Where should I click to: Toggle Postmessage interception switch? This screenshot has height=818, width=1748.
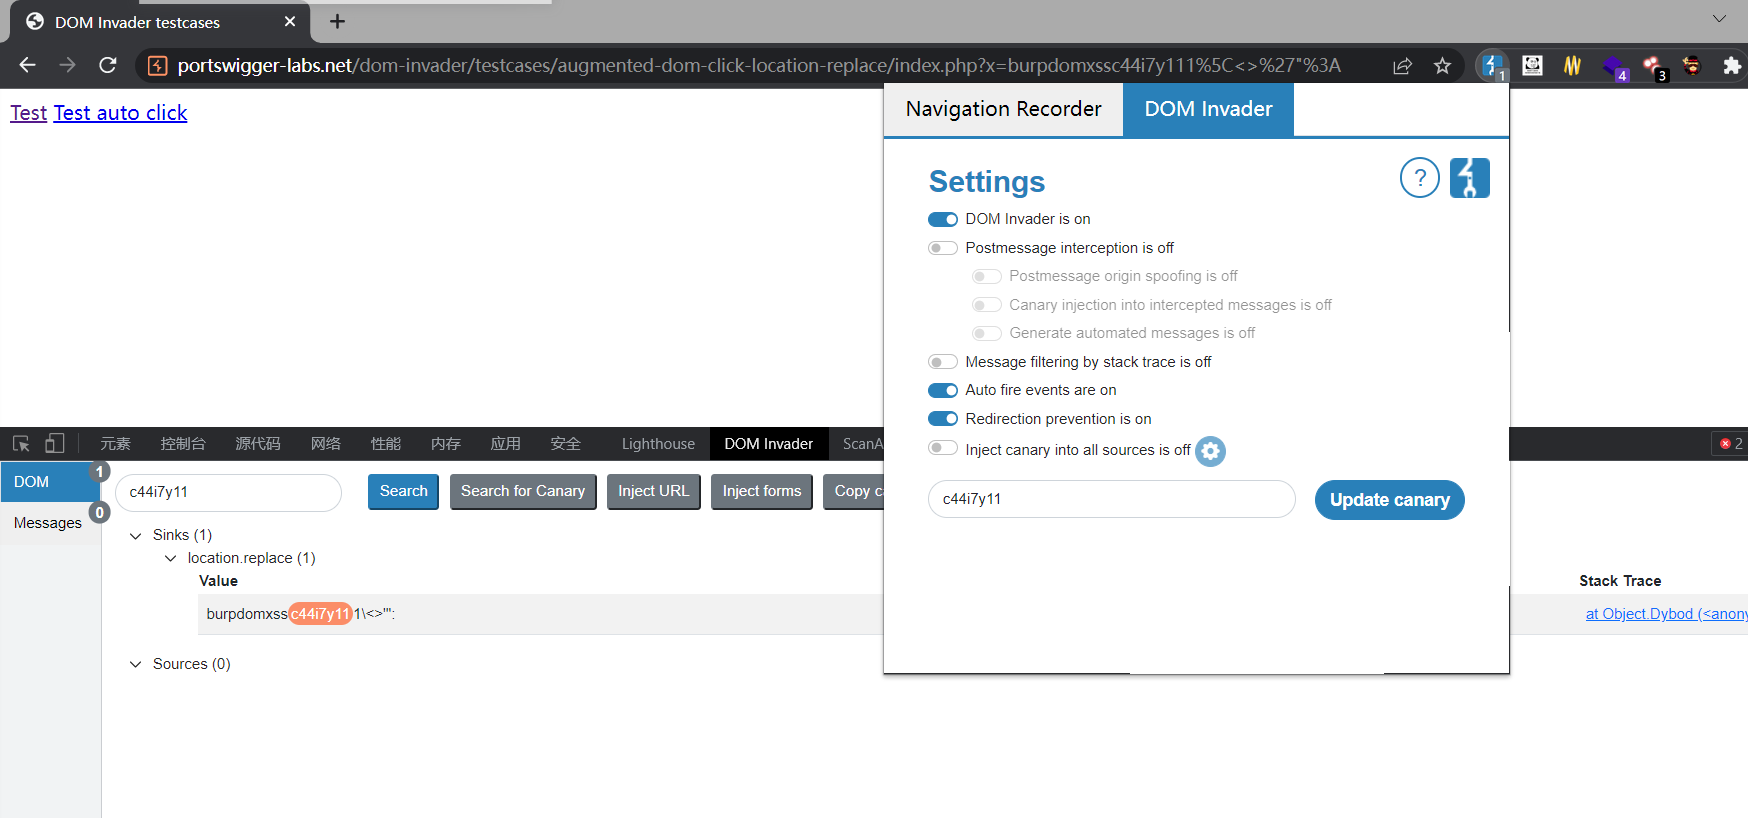(943, 248)
